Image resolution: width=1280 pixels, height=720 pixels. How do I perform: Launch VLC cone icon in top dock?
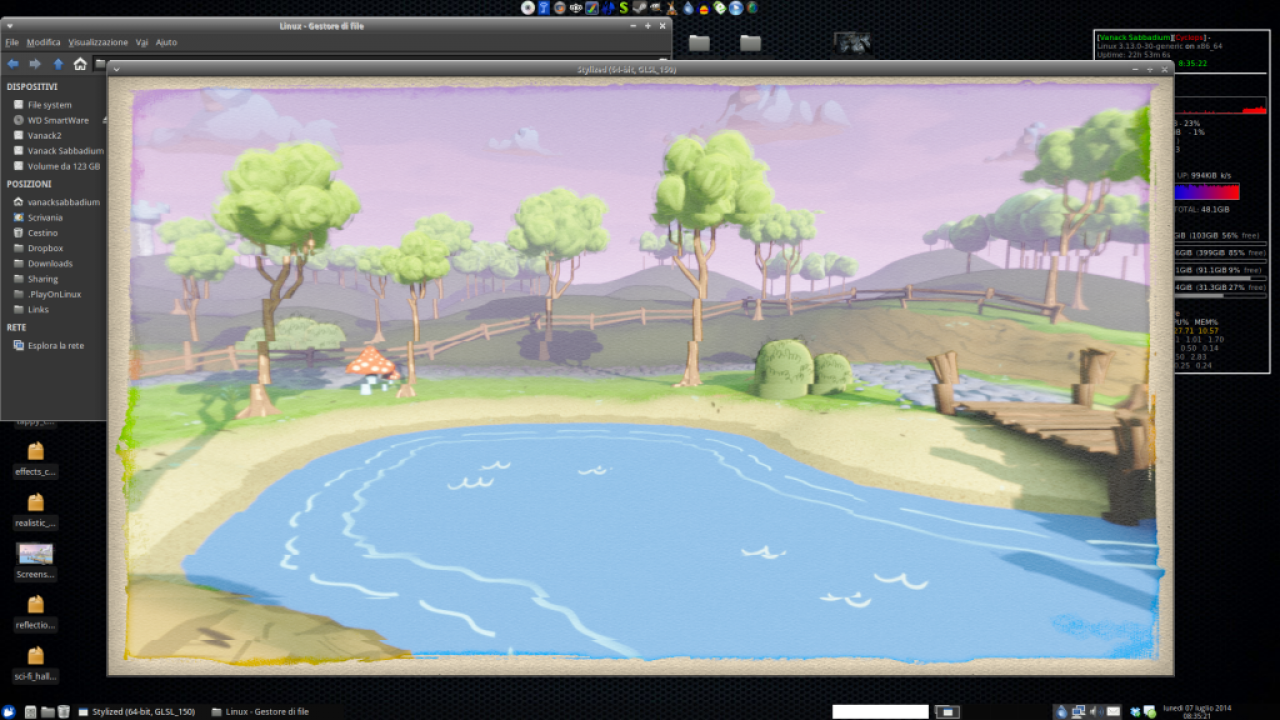coord(672,8)
